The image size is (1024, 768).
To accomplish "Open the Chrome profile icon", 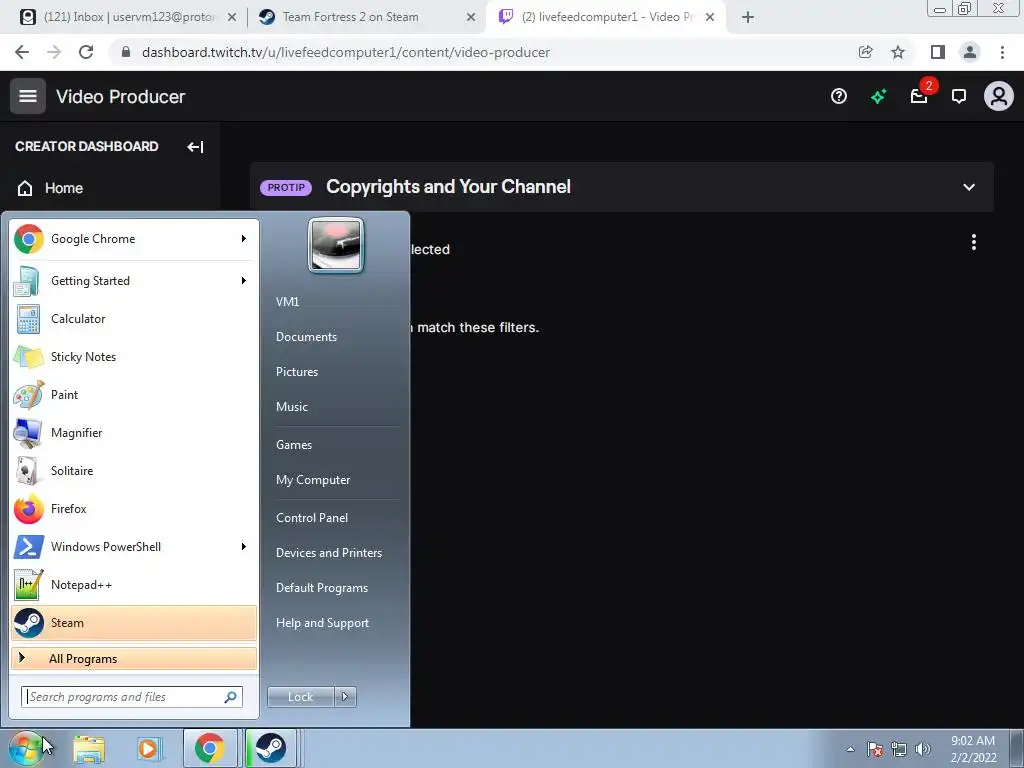I will 970,52.
